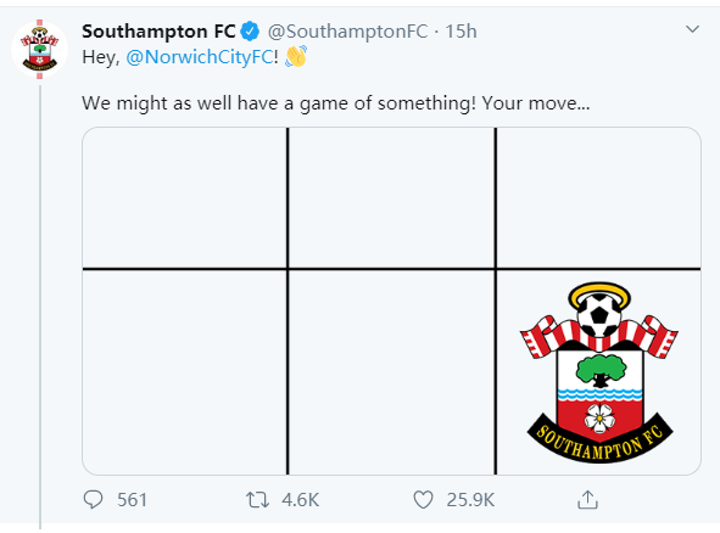Like the tweet with the heart icon
Image resolution: width=720 pixels, height=533 pixels.
424,499
